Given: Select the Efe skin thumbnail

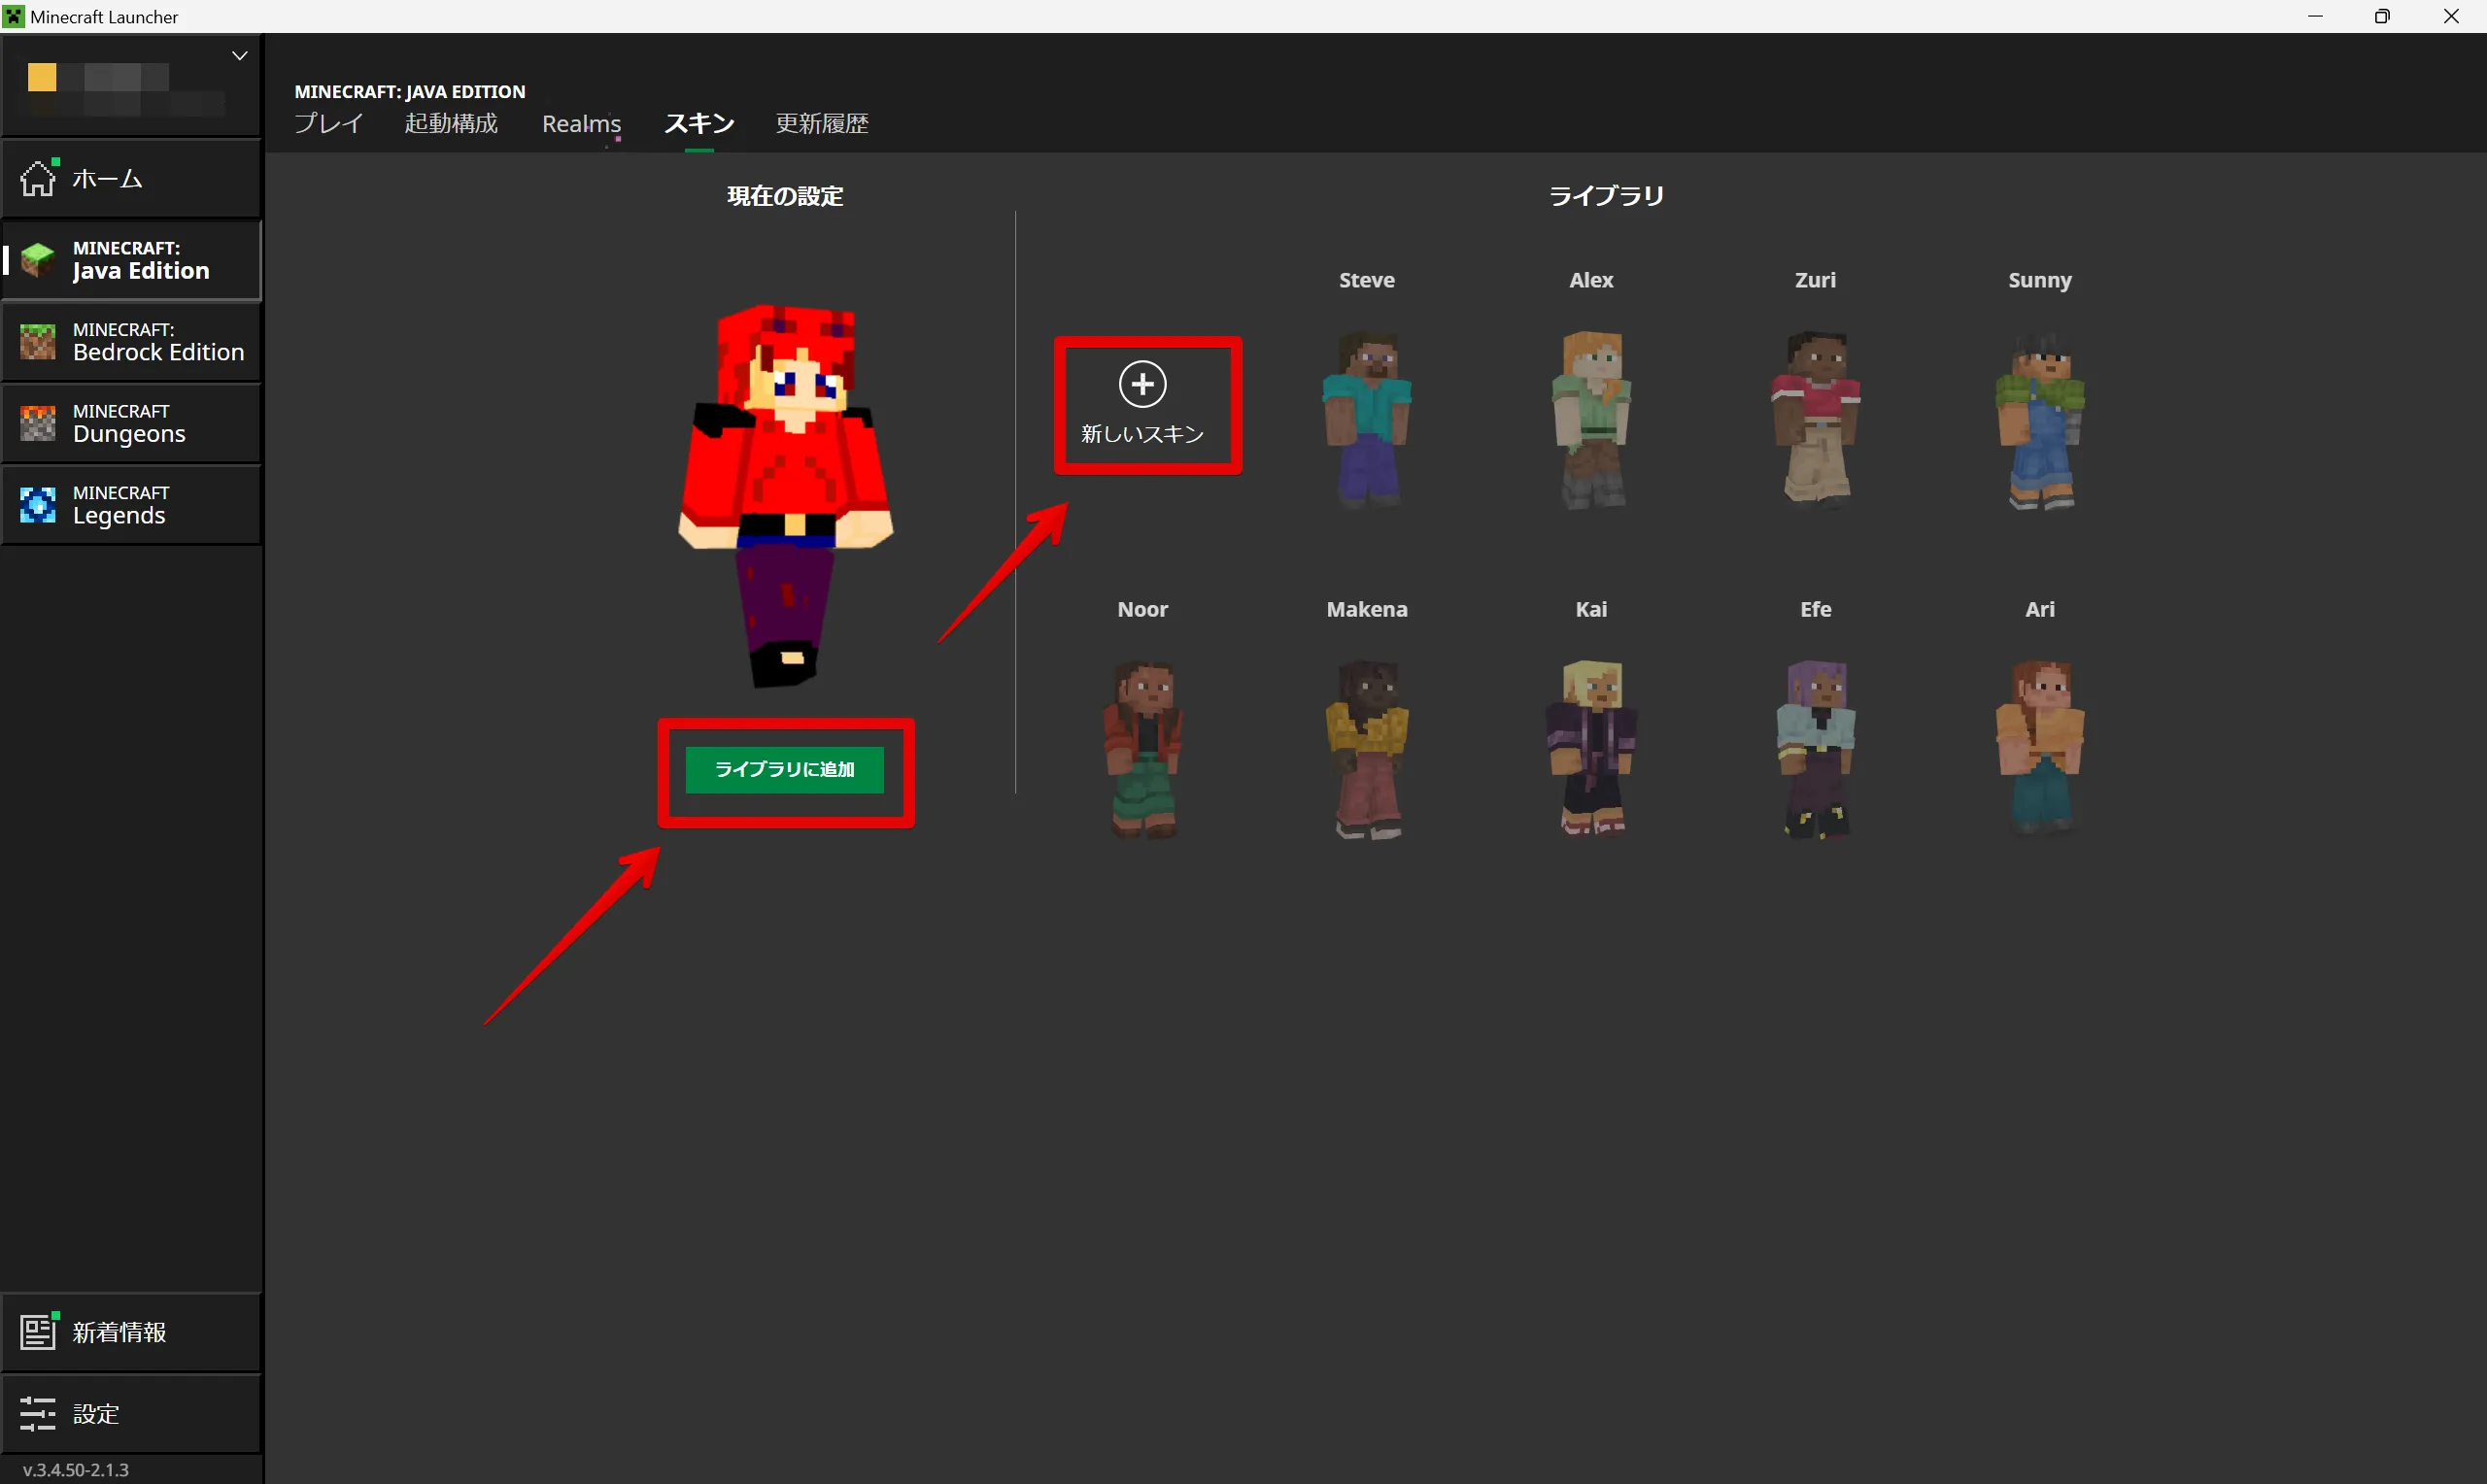Looking at the screenshot, I should click(1815, 749).
